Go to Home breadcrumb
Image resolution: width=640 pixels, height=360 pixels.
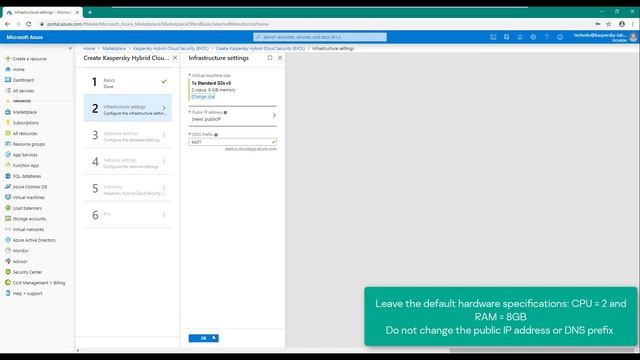(x=89, y=48)
